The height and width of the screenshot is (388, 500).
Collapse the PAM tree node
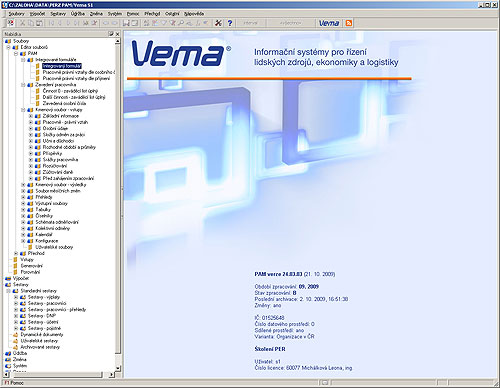[16, 53]
